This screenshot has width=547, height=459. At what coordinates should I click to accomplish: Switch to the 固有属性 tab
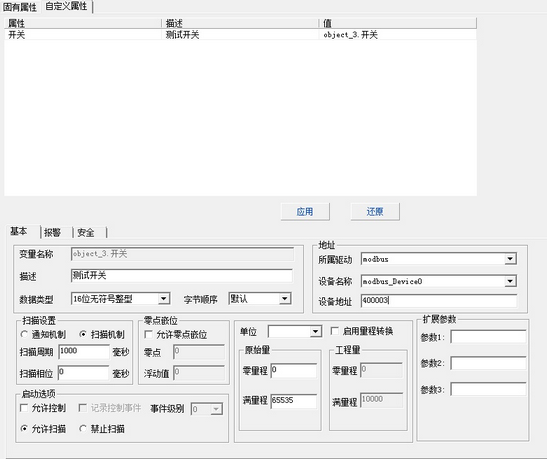tap(20, 6)
